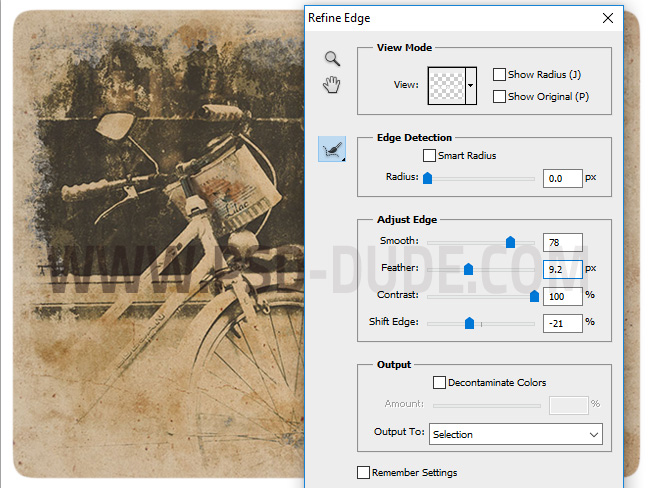
Task: Enable the Show Radius (J) checkbox
Action: click(499, 75)
